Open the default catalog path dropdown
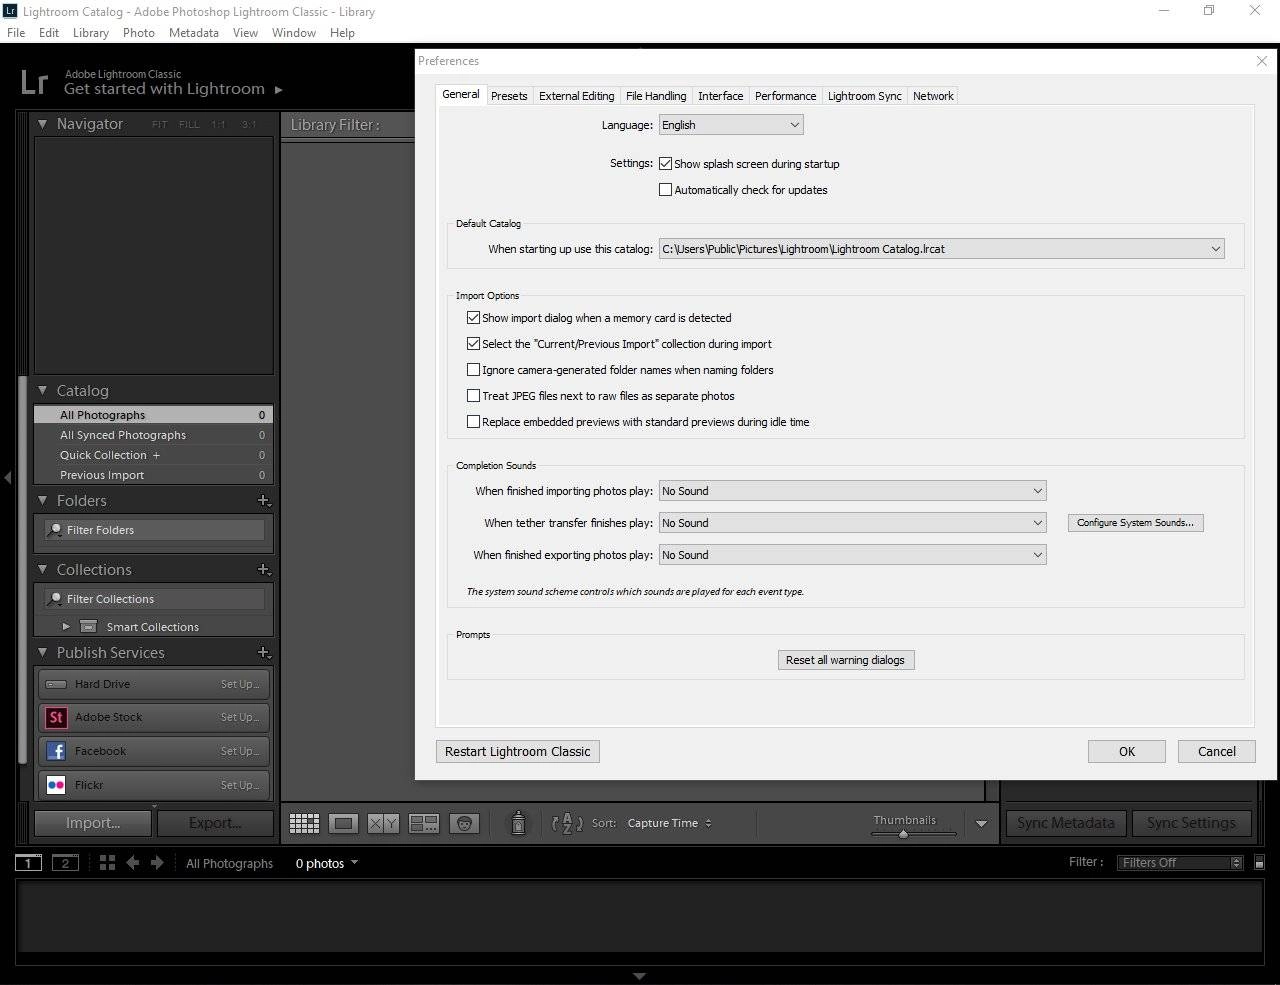The image size is (1280, 985). [942, 249]
